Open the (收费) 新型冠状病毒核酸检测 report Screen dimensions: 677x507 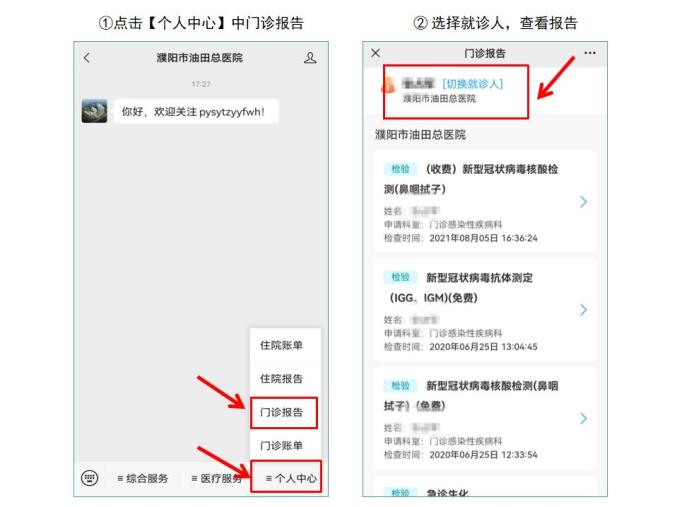pyautogui.click(x=485, y=202)
